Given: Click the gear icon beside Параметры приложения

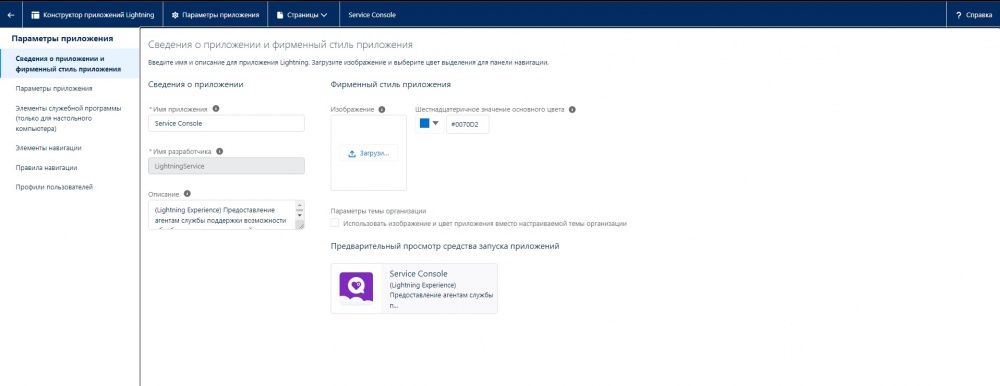Looking at the screenshot, I should [x=175, y=15].
